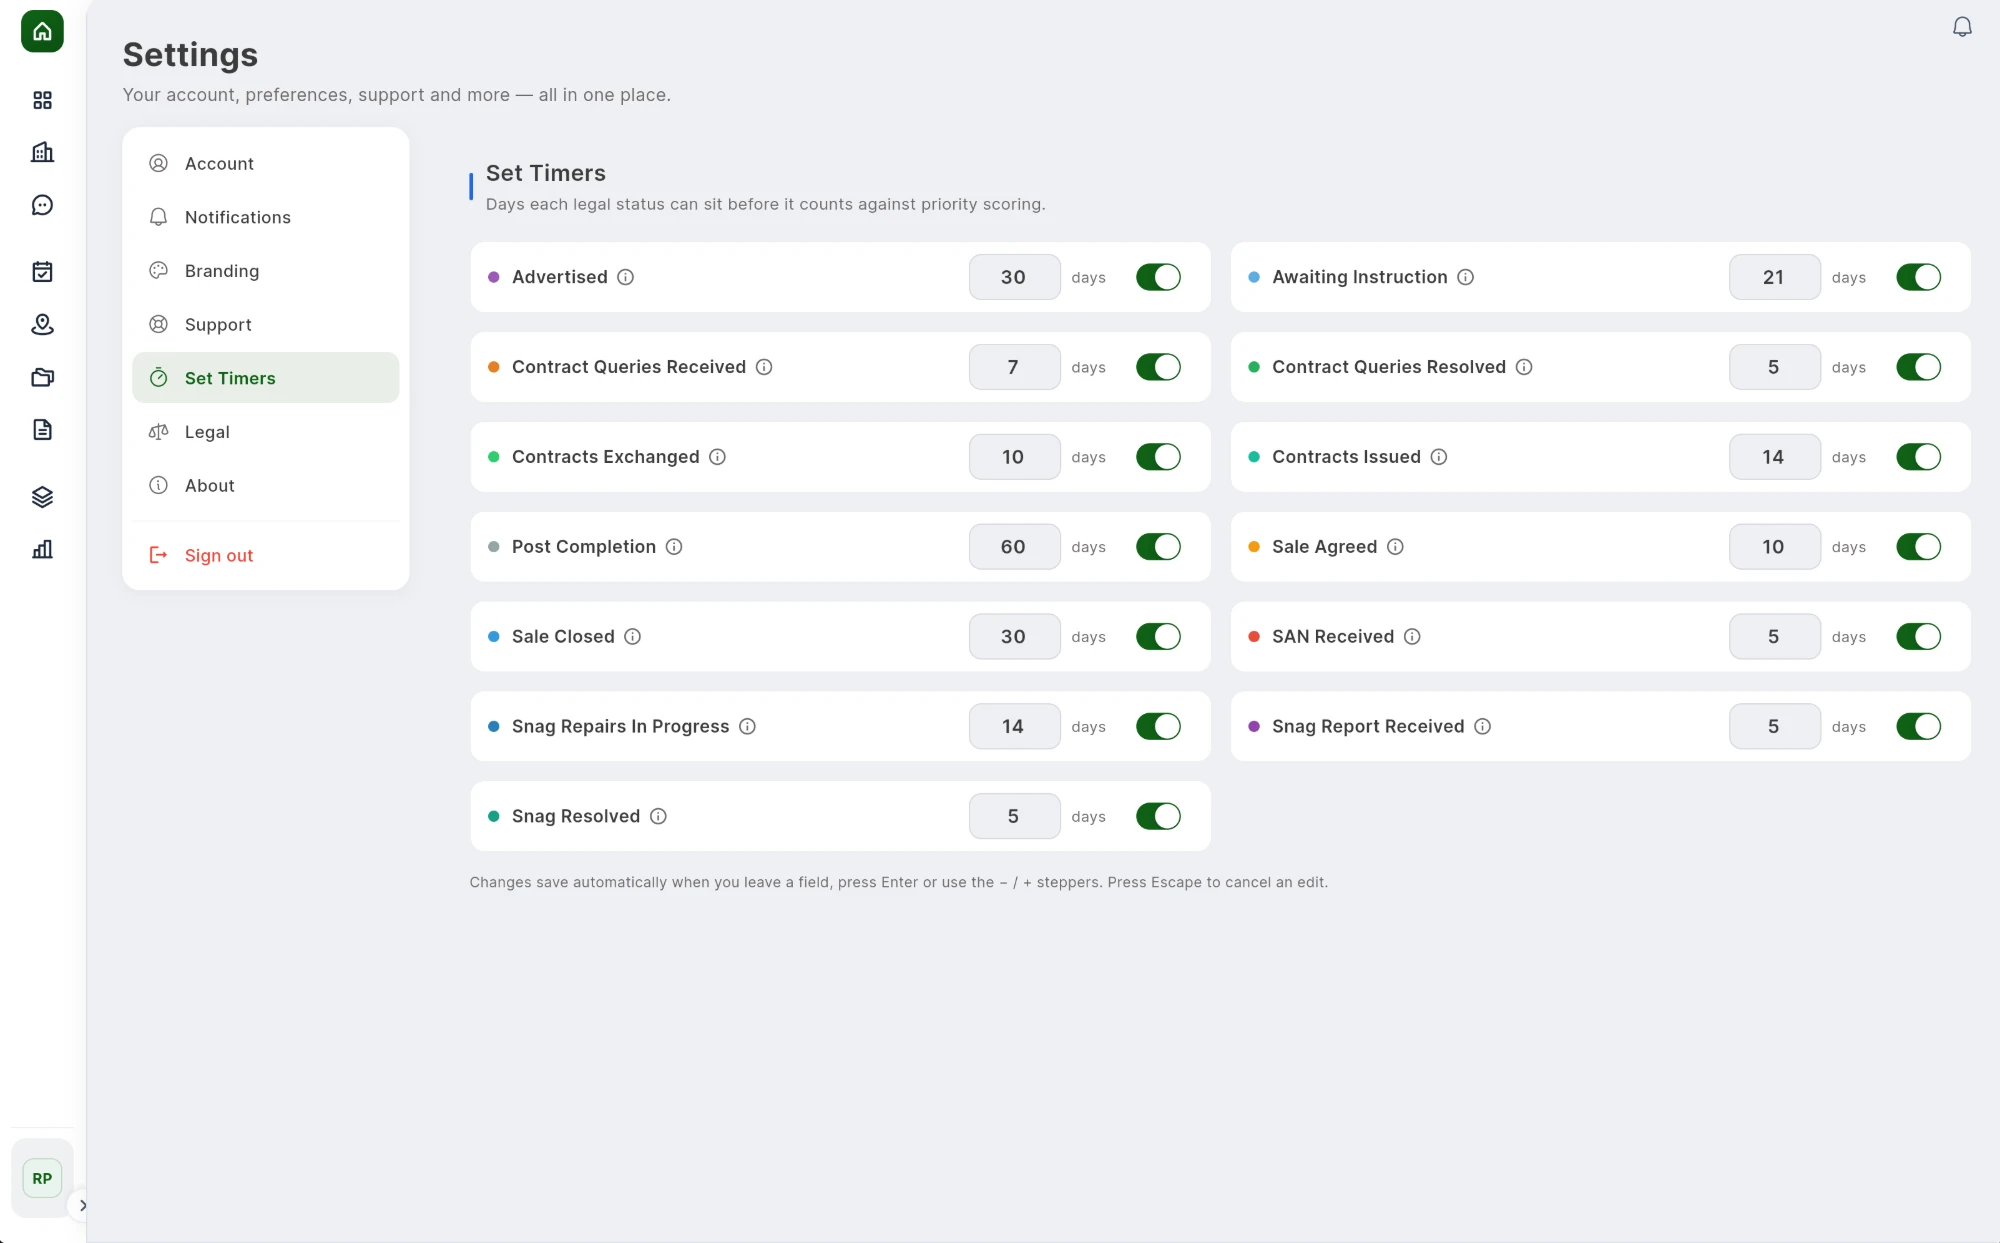Show info for Sale Closed

tap(632, 637)
